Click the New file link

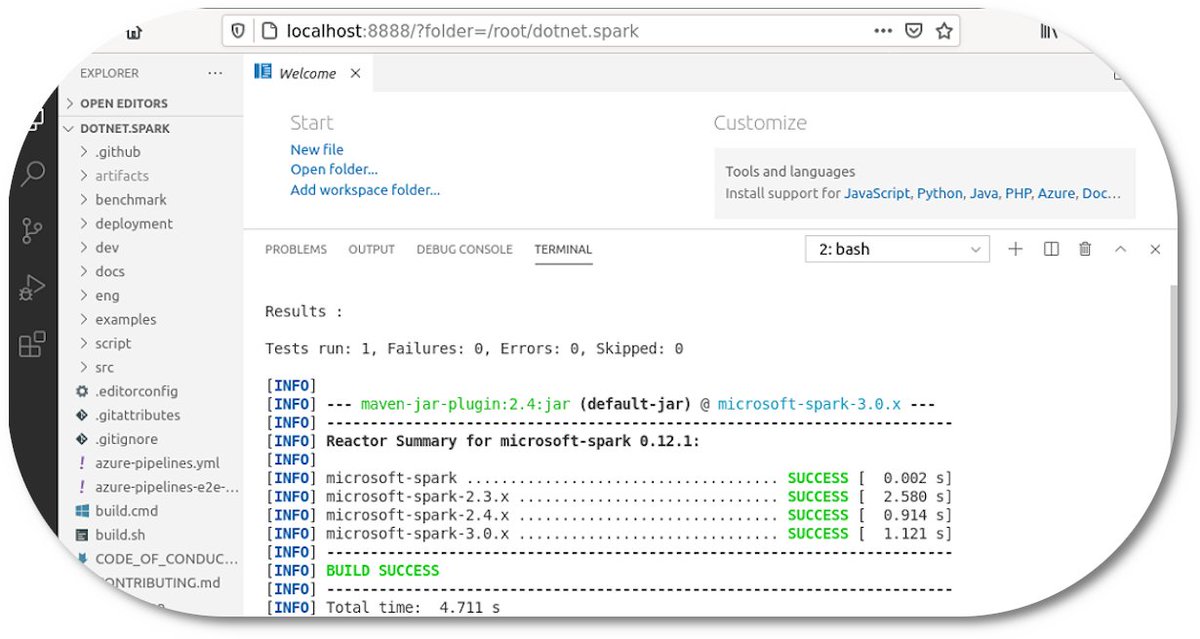pyautogui.click(x=317, y=150)
